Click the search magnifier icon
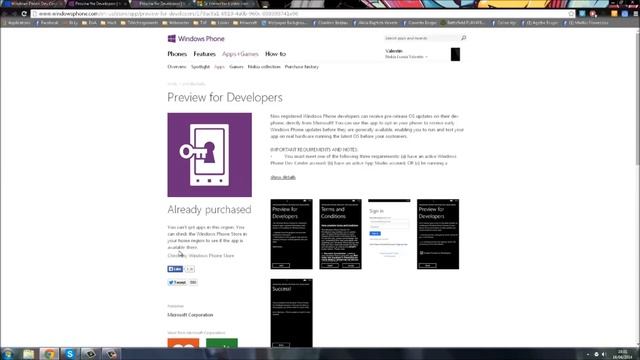The height and width of the screenshot is (360, 640). pos(463,38)
